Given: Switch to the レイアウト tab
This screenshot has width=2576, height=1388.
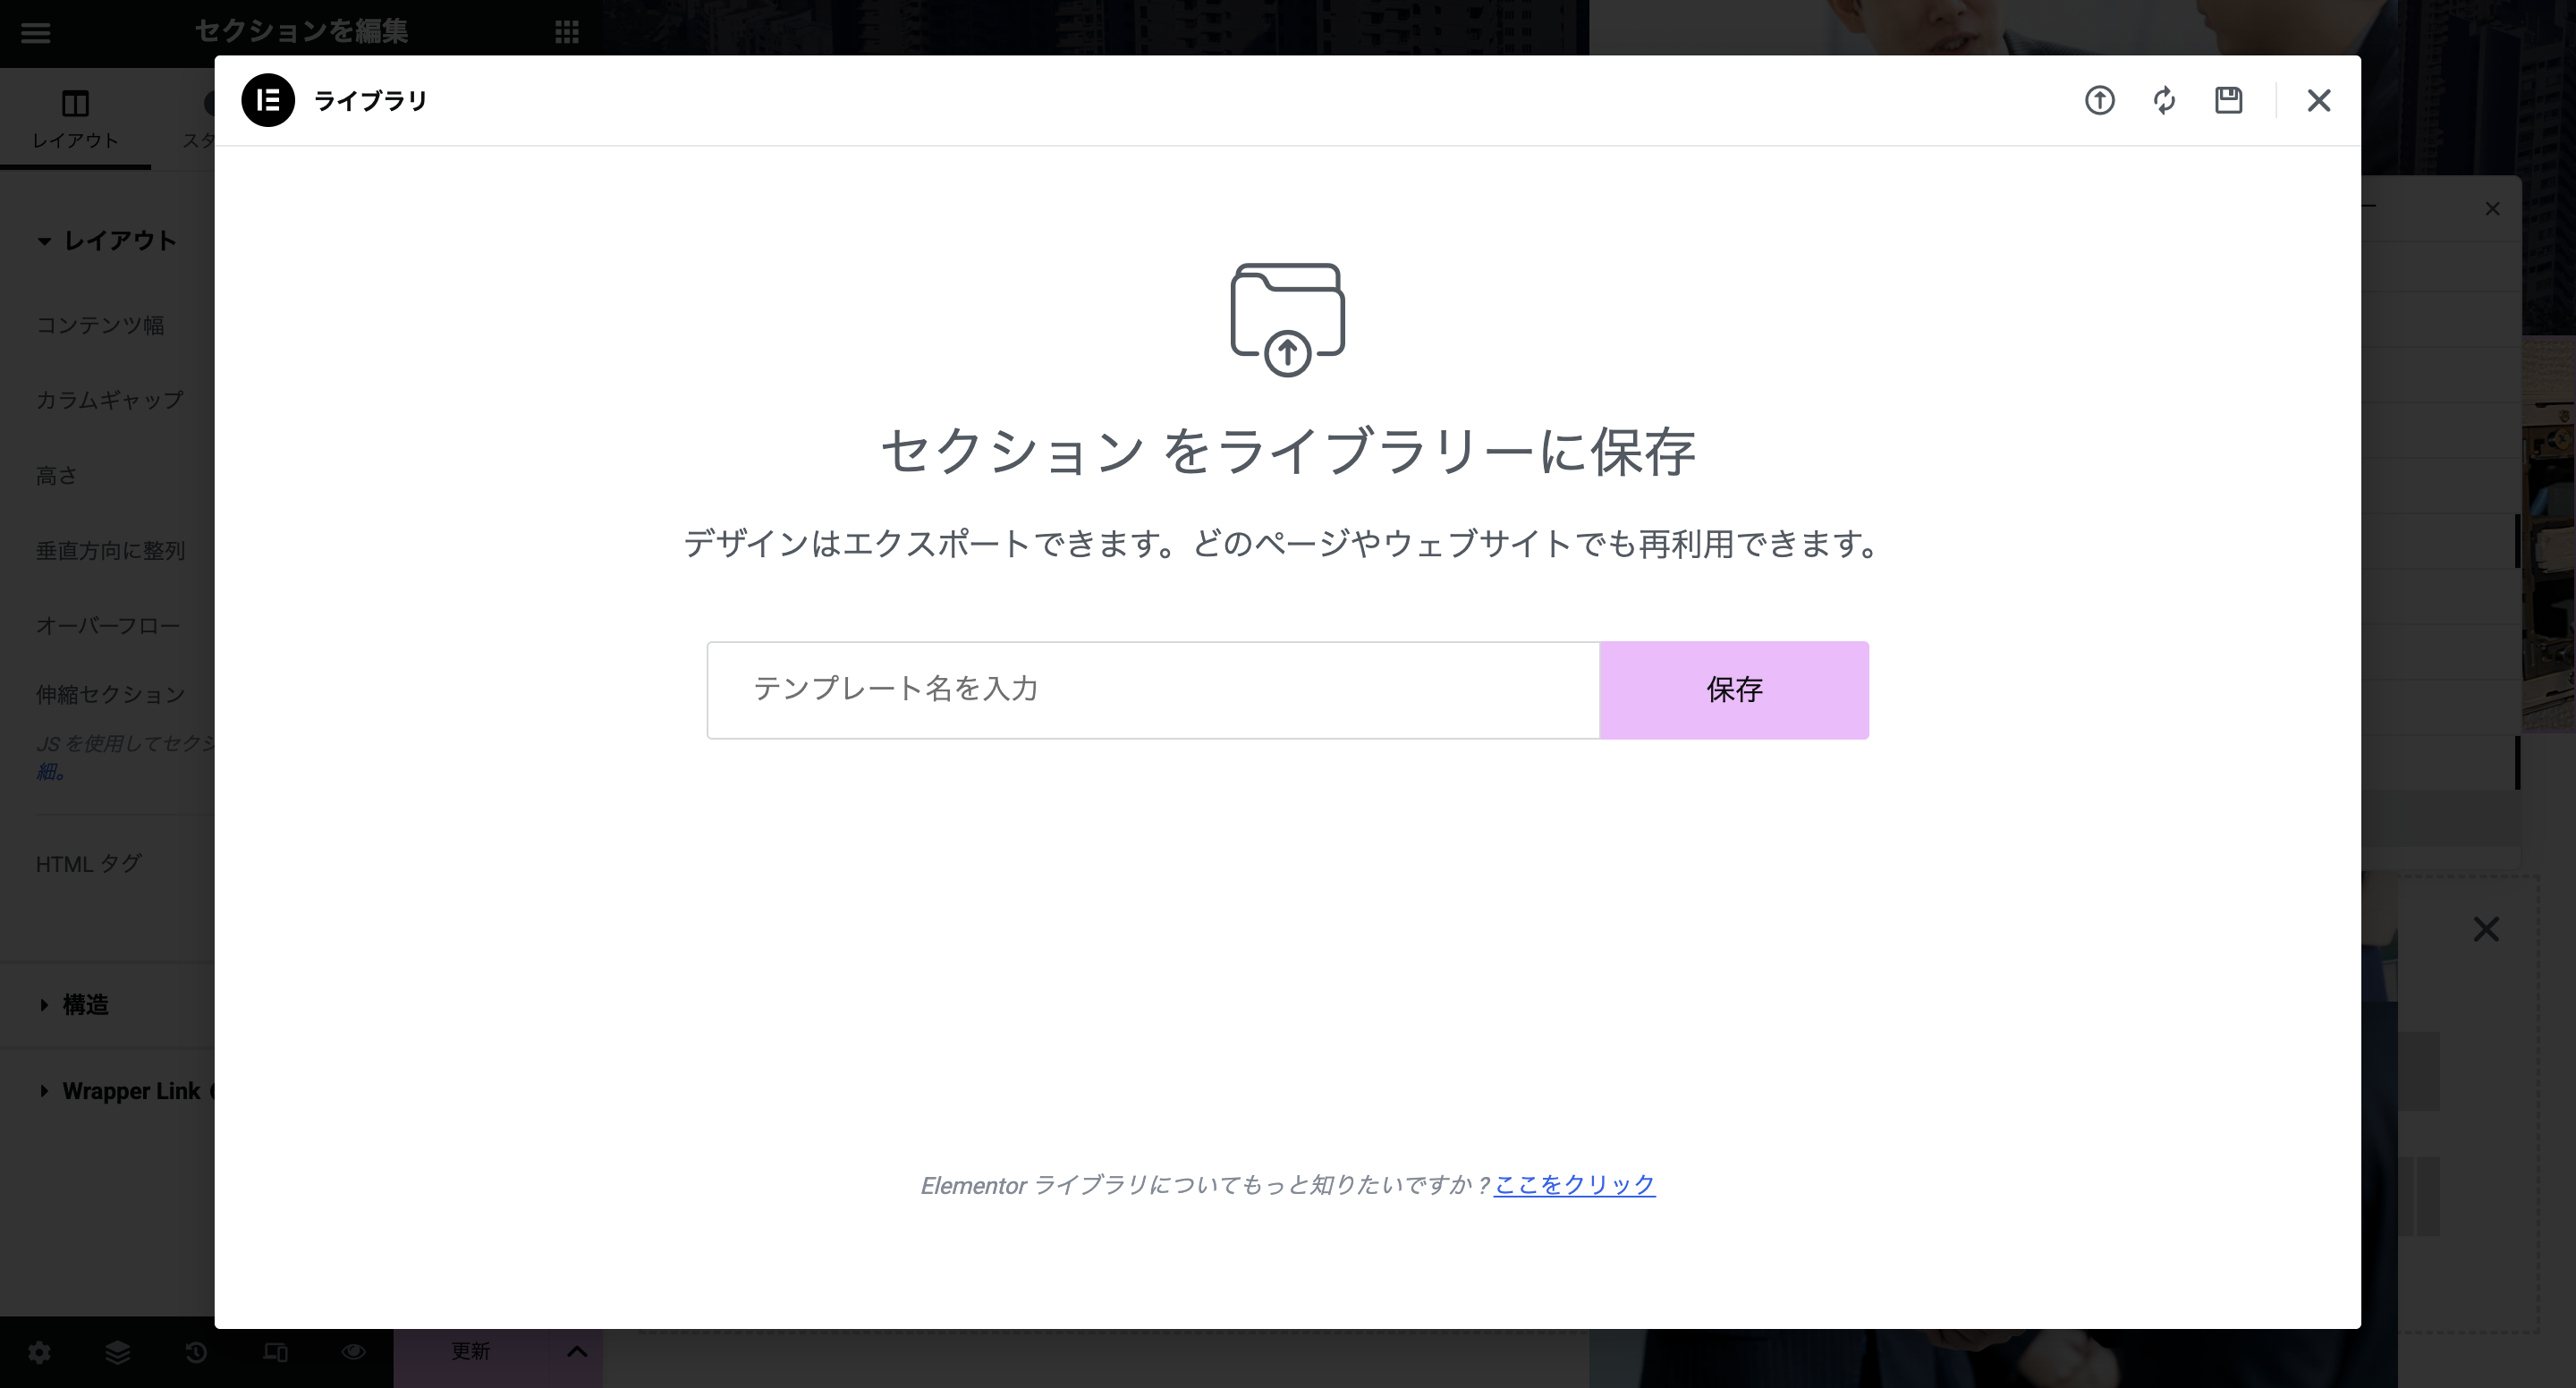Looking at the screenshot, I should pos(75,118).
